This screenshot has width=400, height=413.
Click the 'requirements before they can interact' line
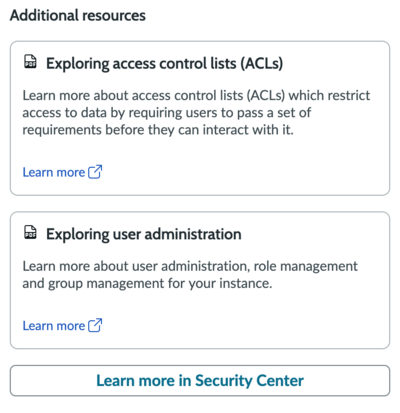click(x=158, y=130)
